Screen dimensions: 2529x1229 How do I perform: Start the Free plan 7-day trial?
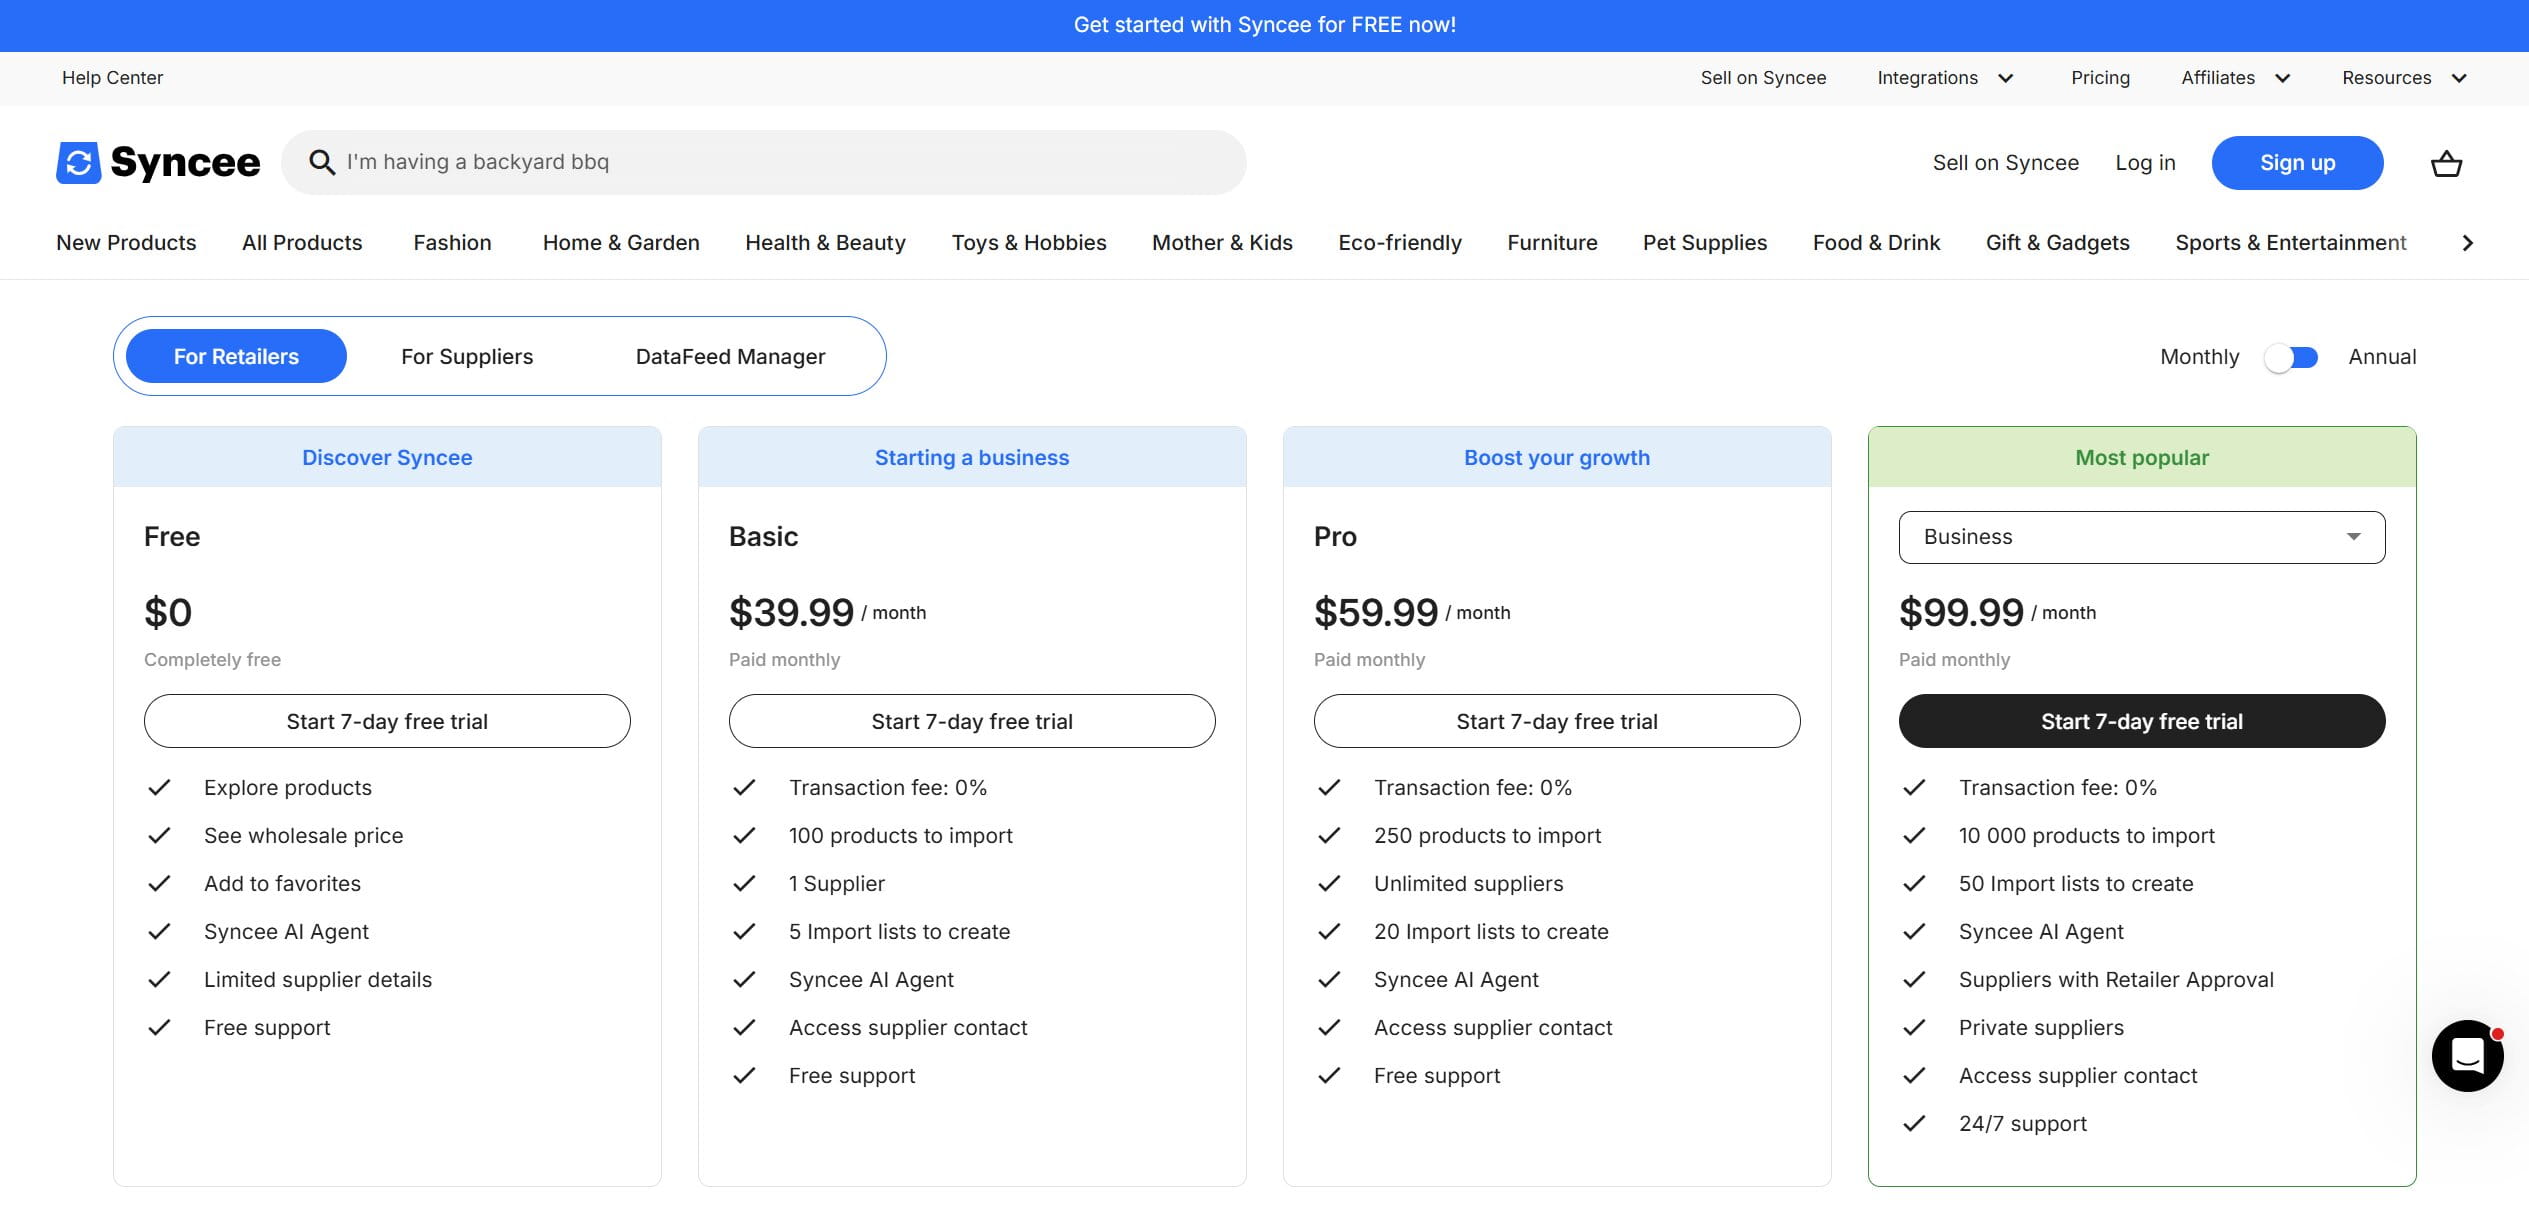click(387, 721)
